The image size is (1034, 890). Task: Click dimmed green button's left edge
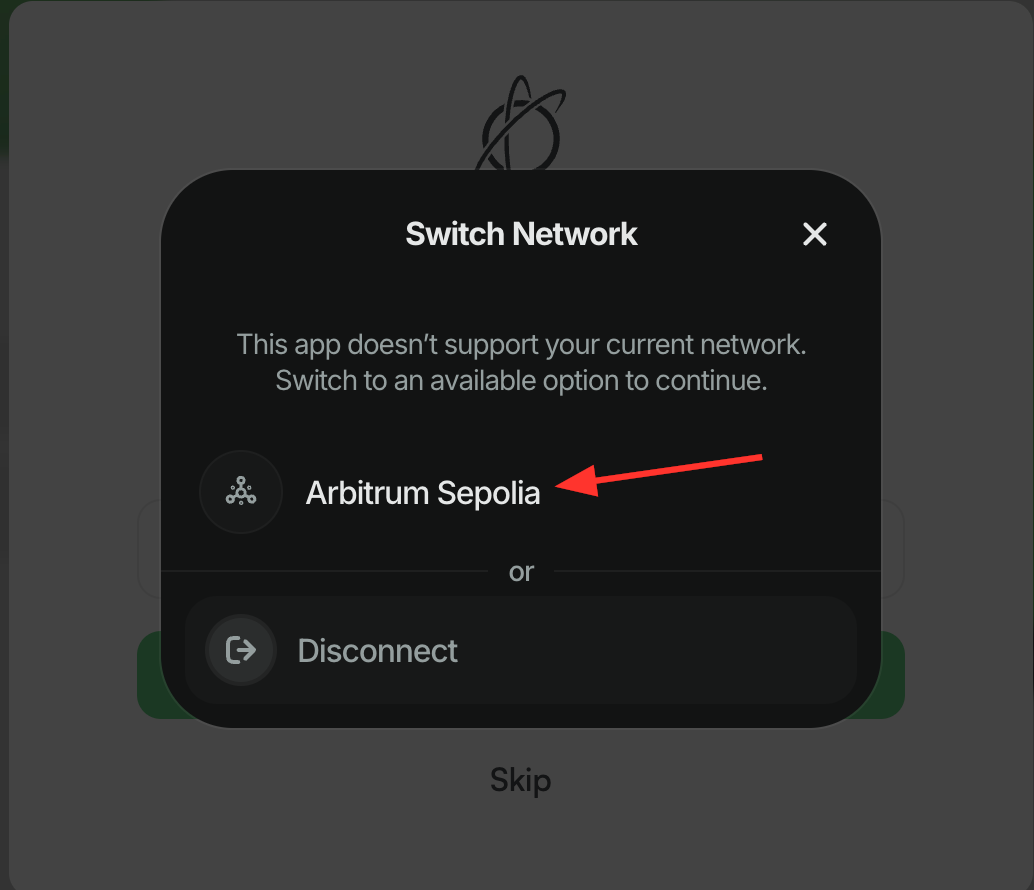tap(149, 675)
